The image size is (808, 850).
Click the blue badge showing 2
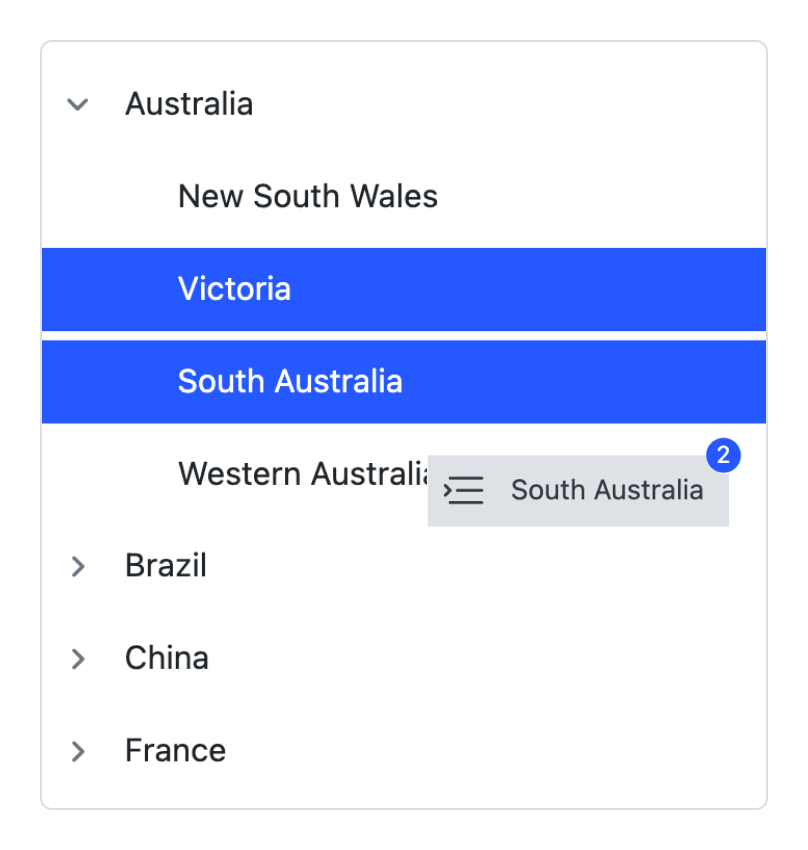click(723, 456)
